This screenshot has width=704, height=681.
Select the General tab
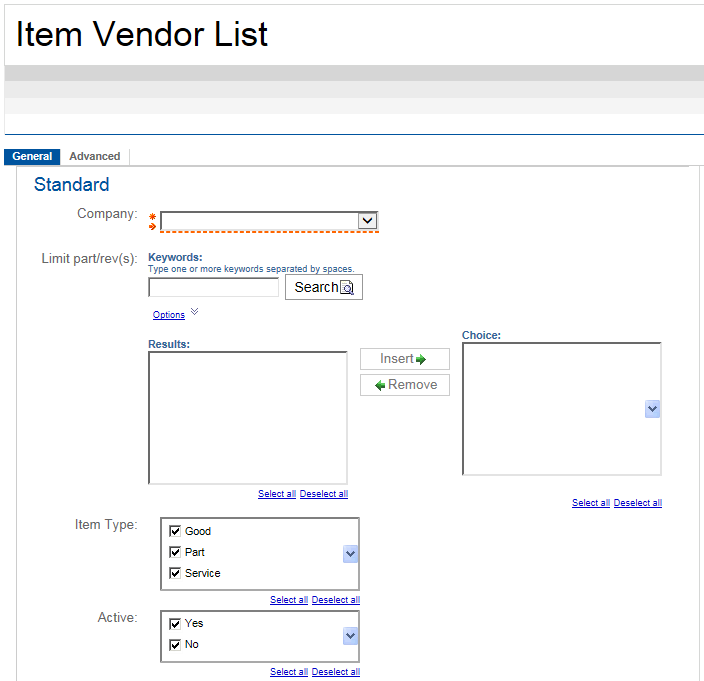pyautogui.click(x=32, y=157)
